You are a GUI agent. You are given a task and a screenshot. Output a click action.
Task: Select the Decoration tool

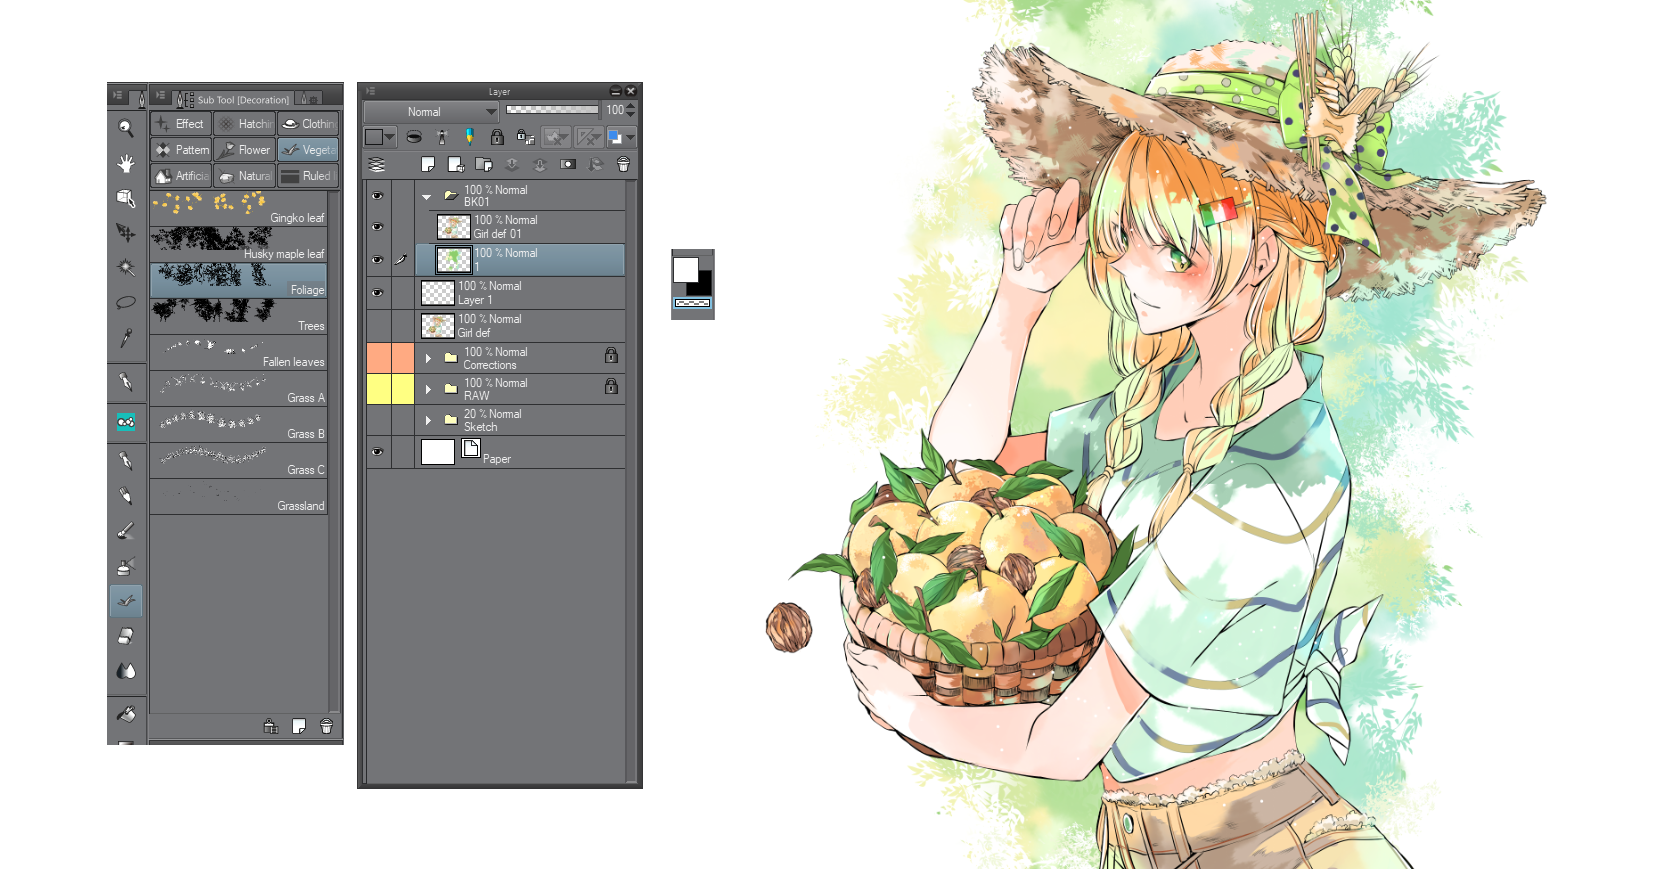pyautogui.click(x=126, y=601)
